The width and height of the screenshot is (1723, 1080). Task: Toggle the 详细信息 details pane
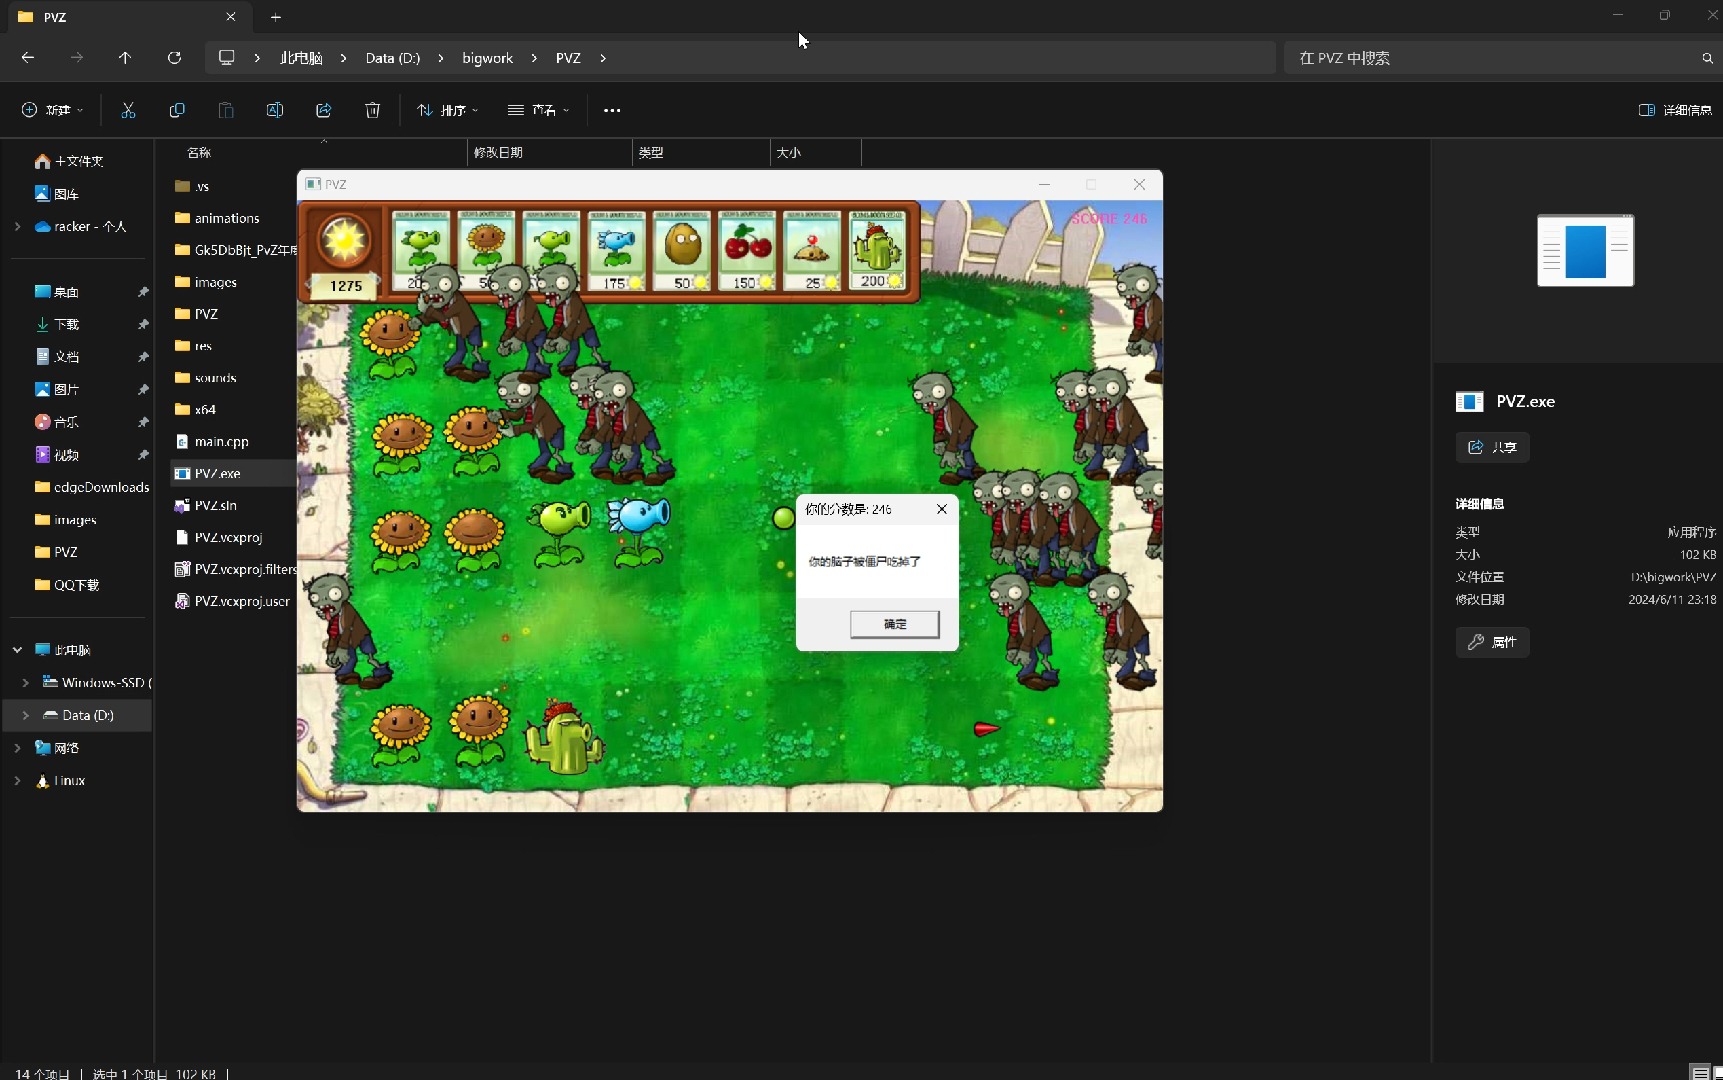[1675, 110]
